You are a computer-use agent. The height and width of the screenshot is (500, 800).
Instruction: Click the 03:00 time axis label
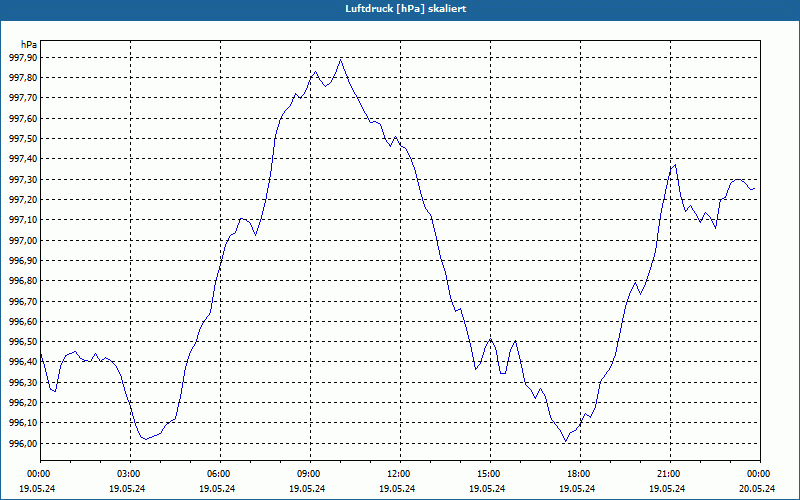[130, 473]
